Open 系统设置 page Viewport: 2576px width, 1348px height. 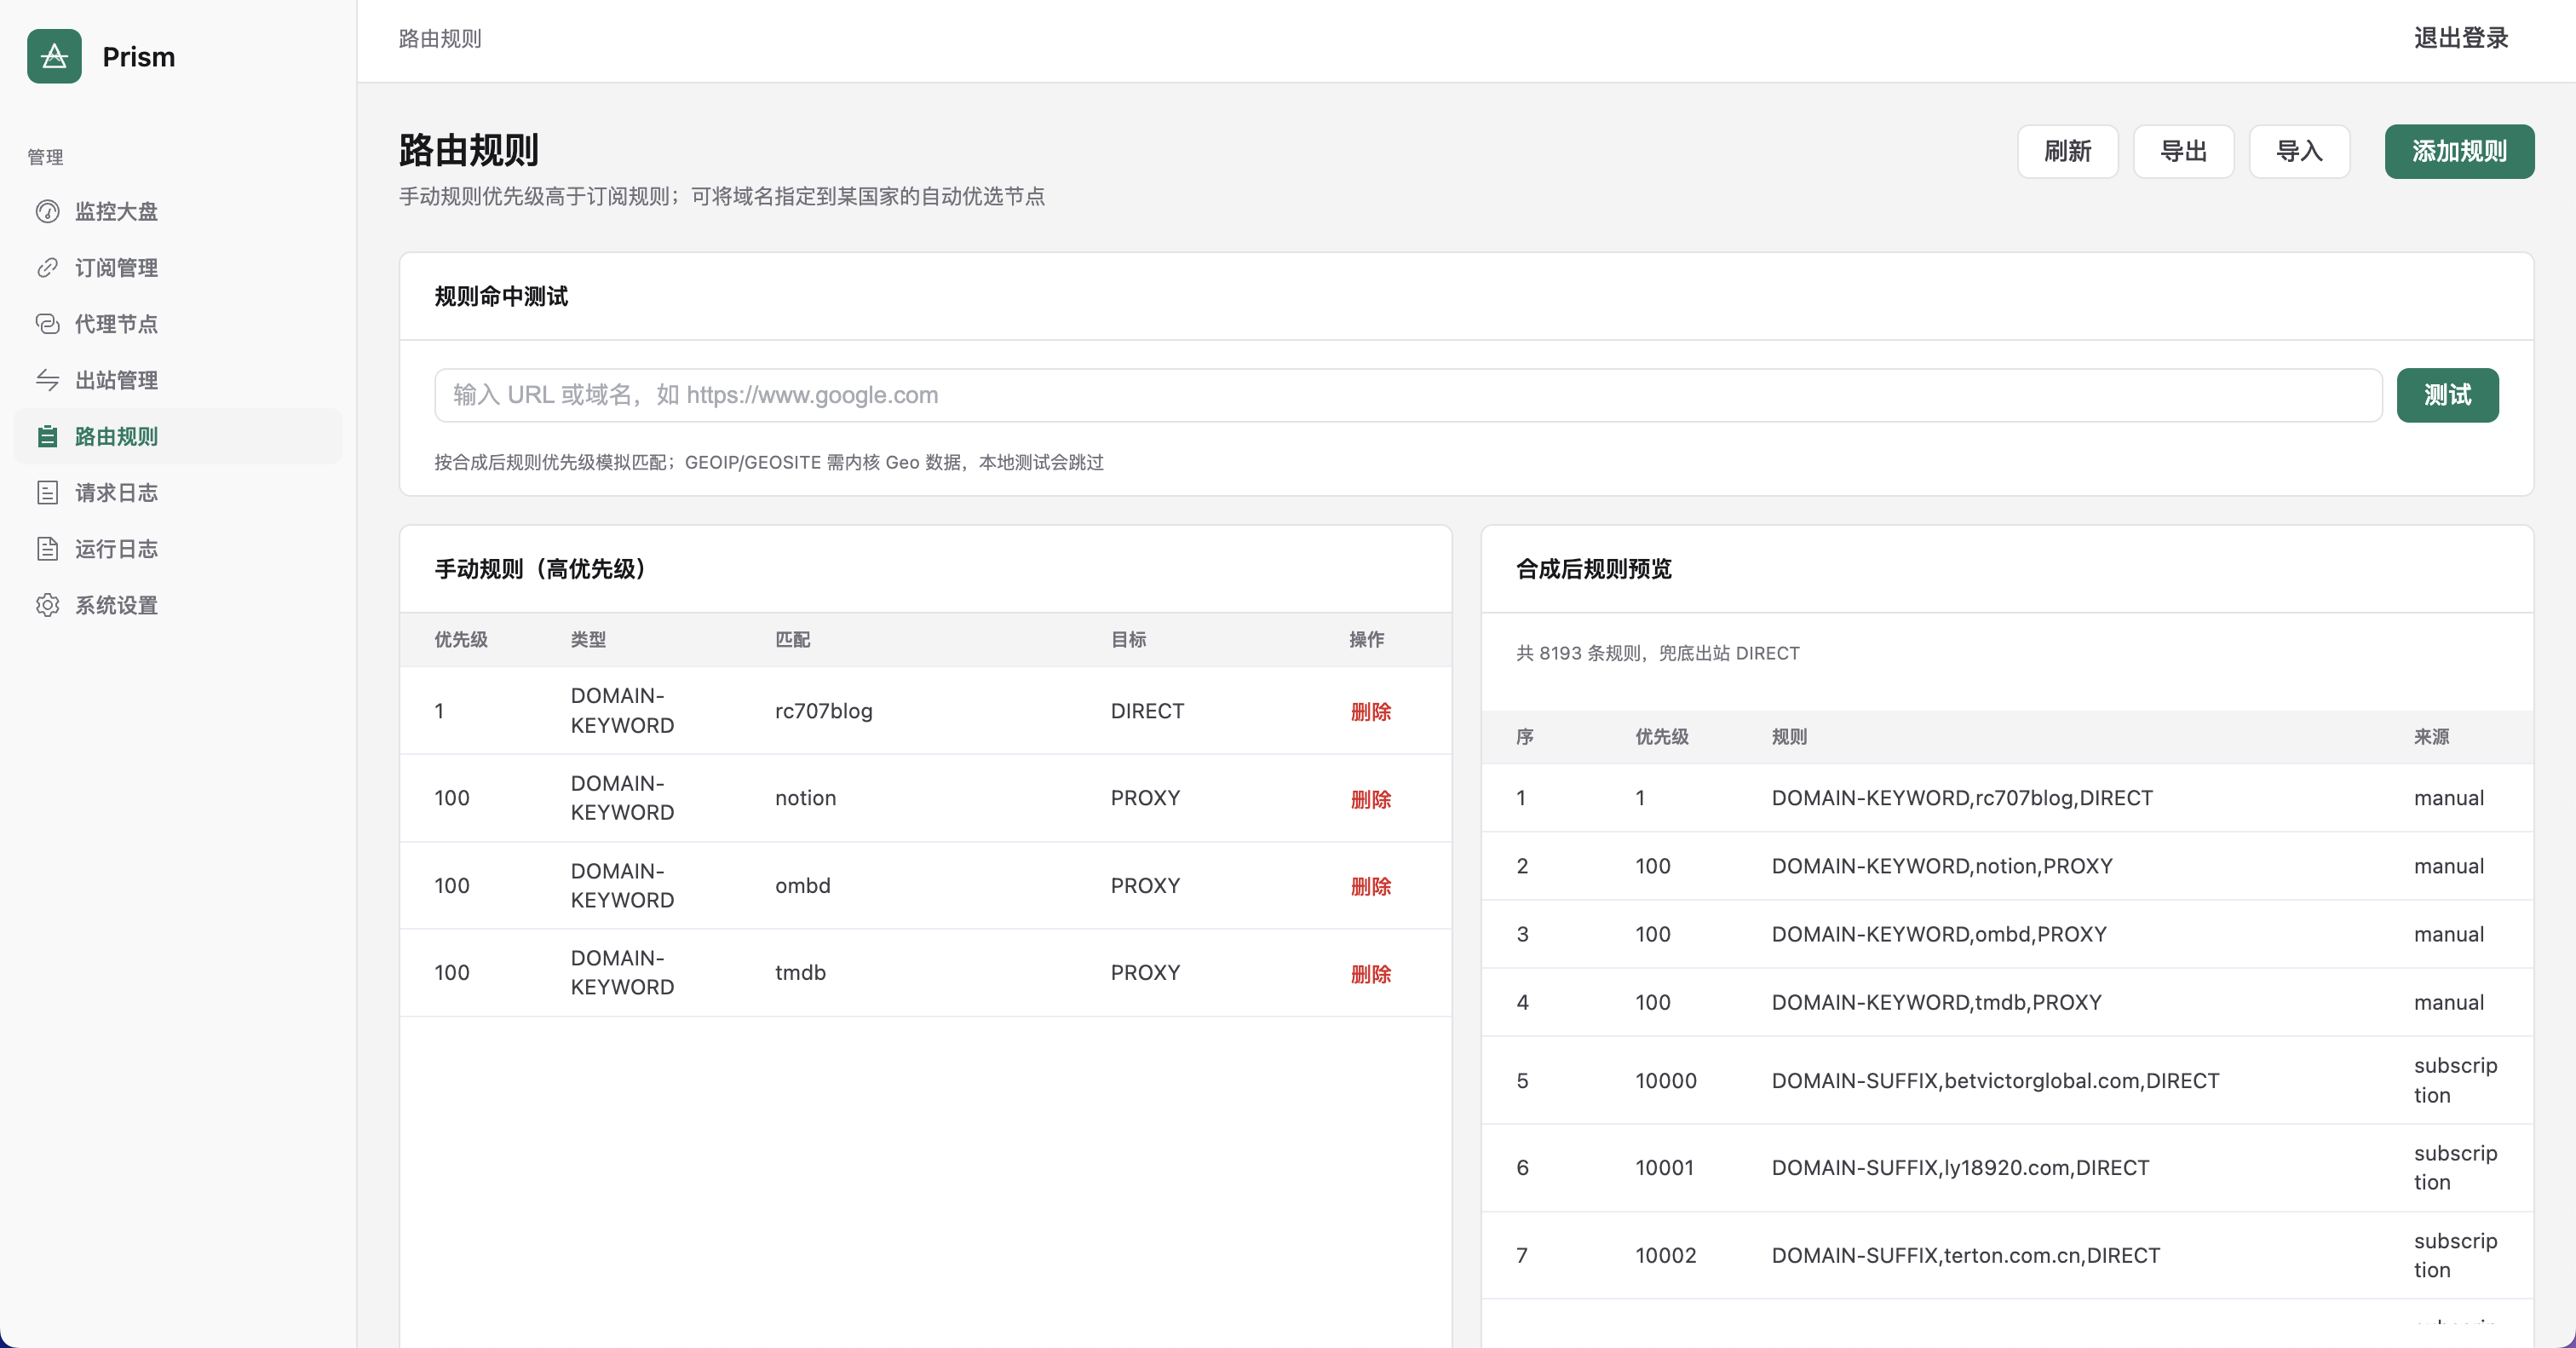click(178, 605)
